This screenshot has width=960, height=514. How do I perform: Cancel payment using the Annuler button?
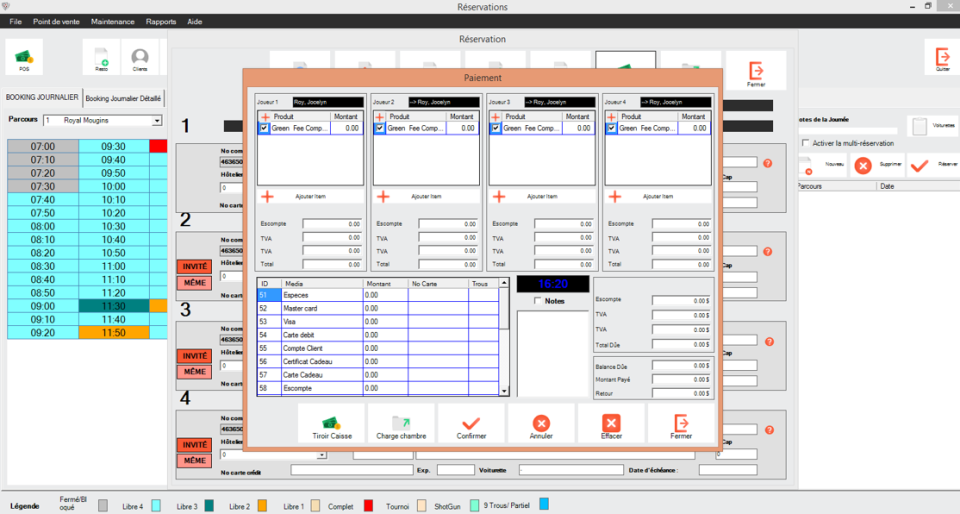541,425
